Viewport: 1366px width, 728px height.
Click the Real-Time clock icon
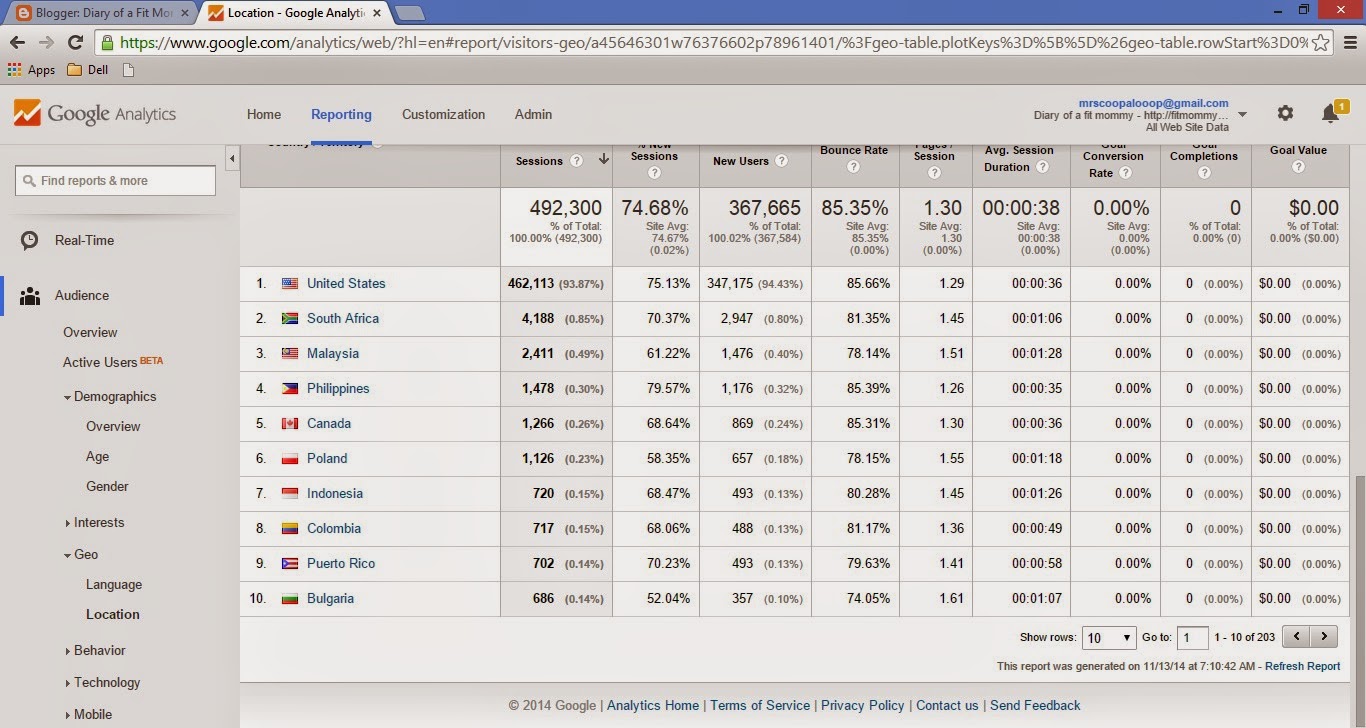coord(30,240)
